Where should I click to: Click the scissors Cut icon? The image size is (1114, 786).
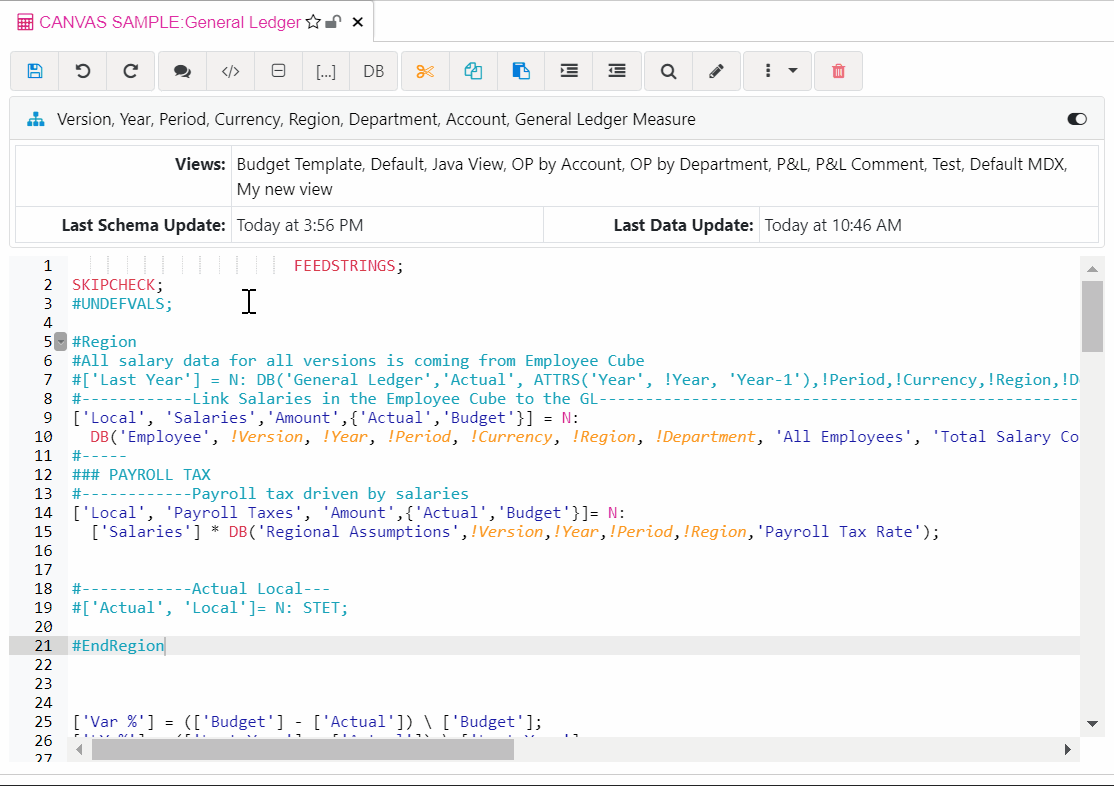tap(425, 71)
